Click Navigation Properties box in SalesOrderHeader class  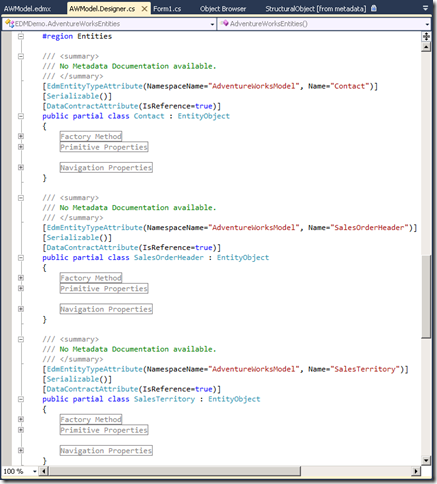[106, 309]
